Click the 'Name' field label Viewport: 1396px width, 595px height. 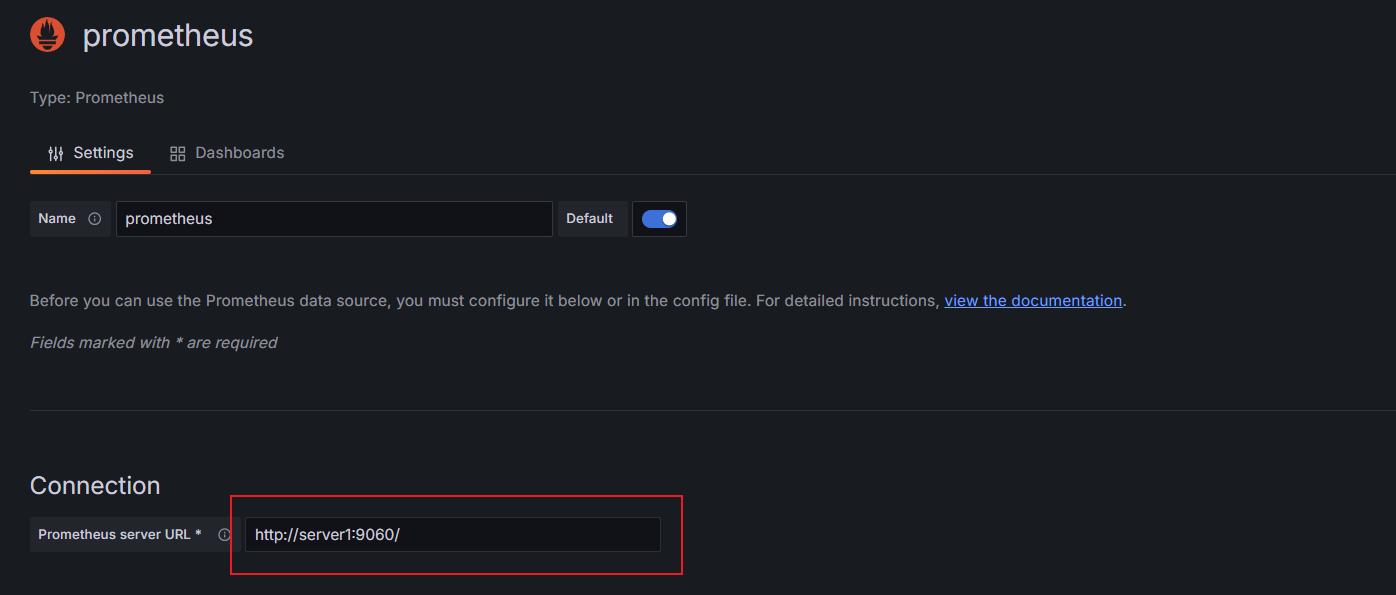click(57, 219)
